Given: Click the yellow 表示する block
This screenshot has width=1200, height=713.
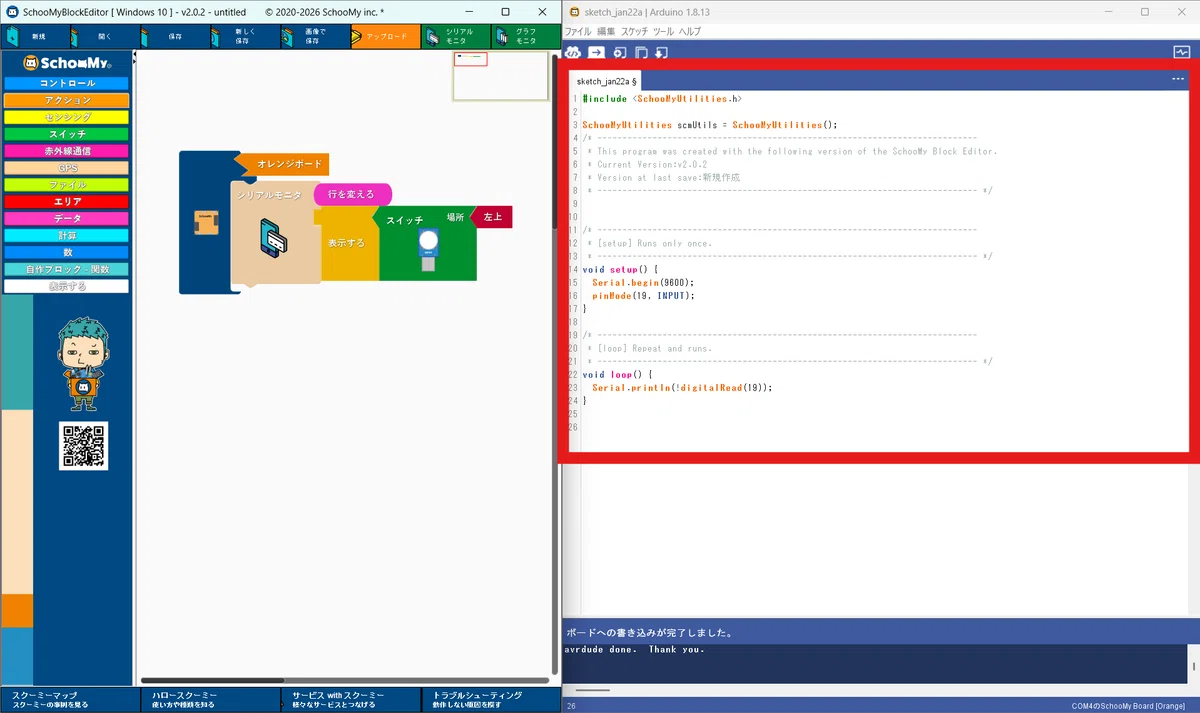Looking at the screenshot, I should [x=348, y=243].
